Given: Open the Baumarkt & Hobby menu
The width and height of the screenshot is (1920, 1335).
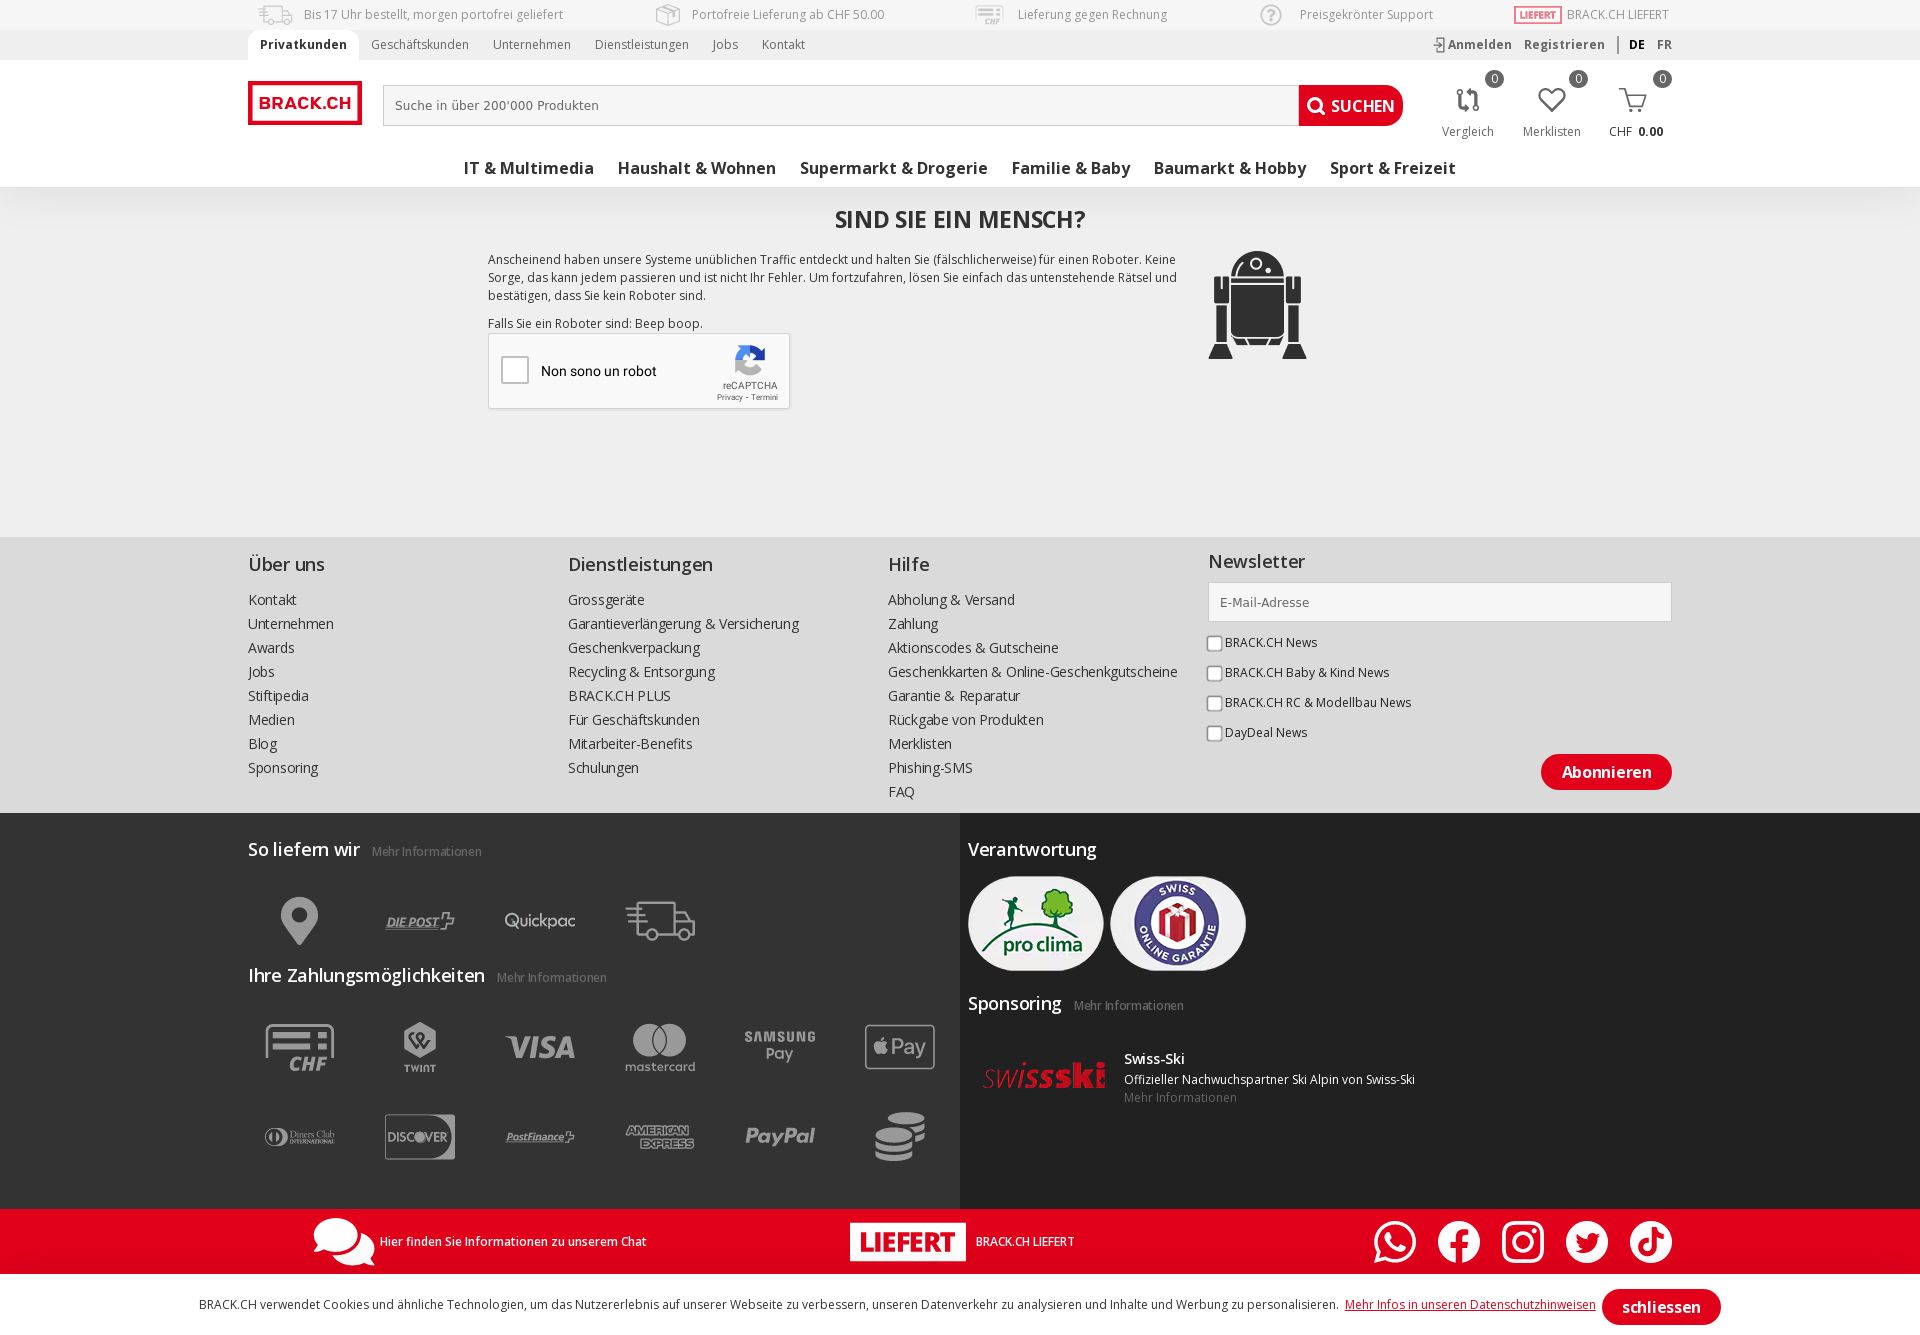Looking at the screenshot, I should point(1230,168).
